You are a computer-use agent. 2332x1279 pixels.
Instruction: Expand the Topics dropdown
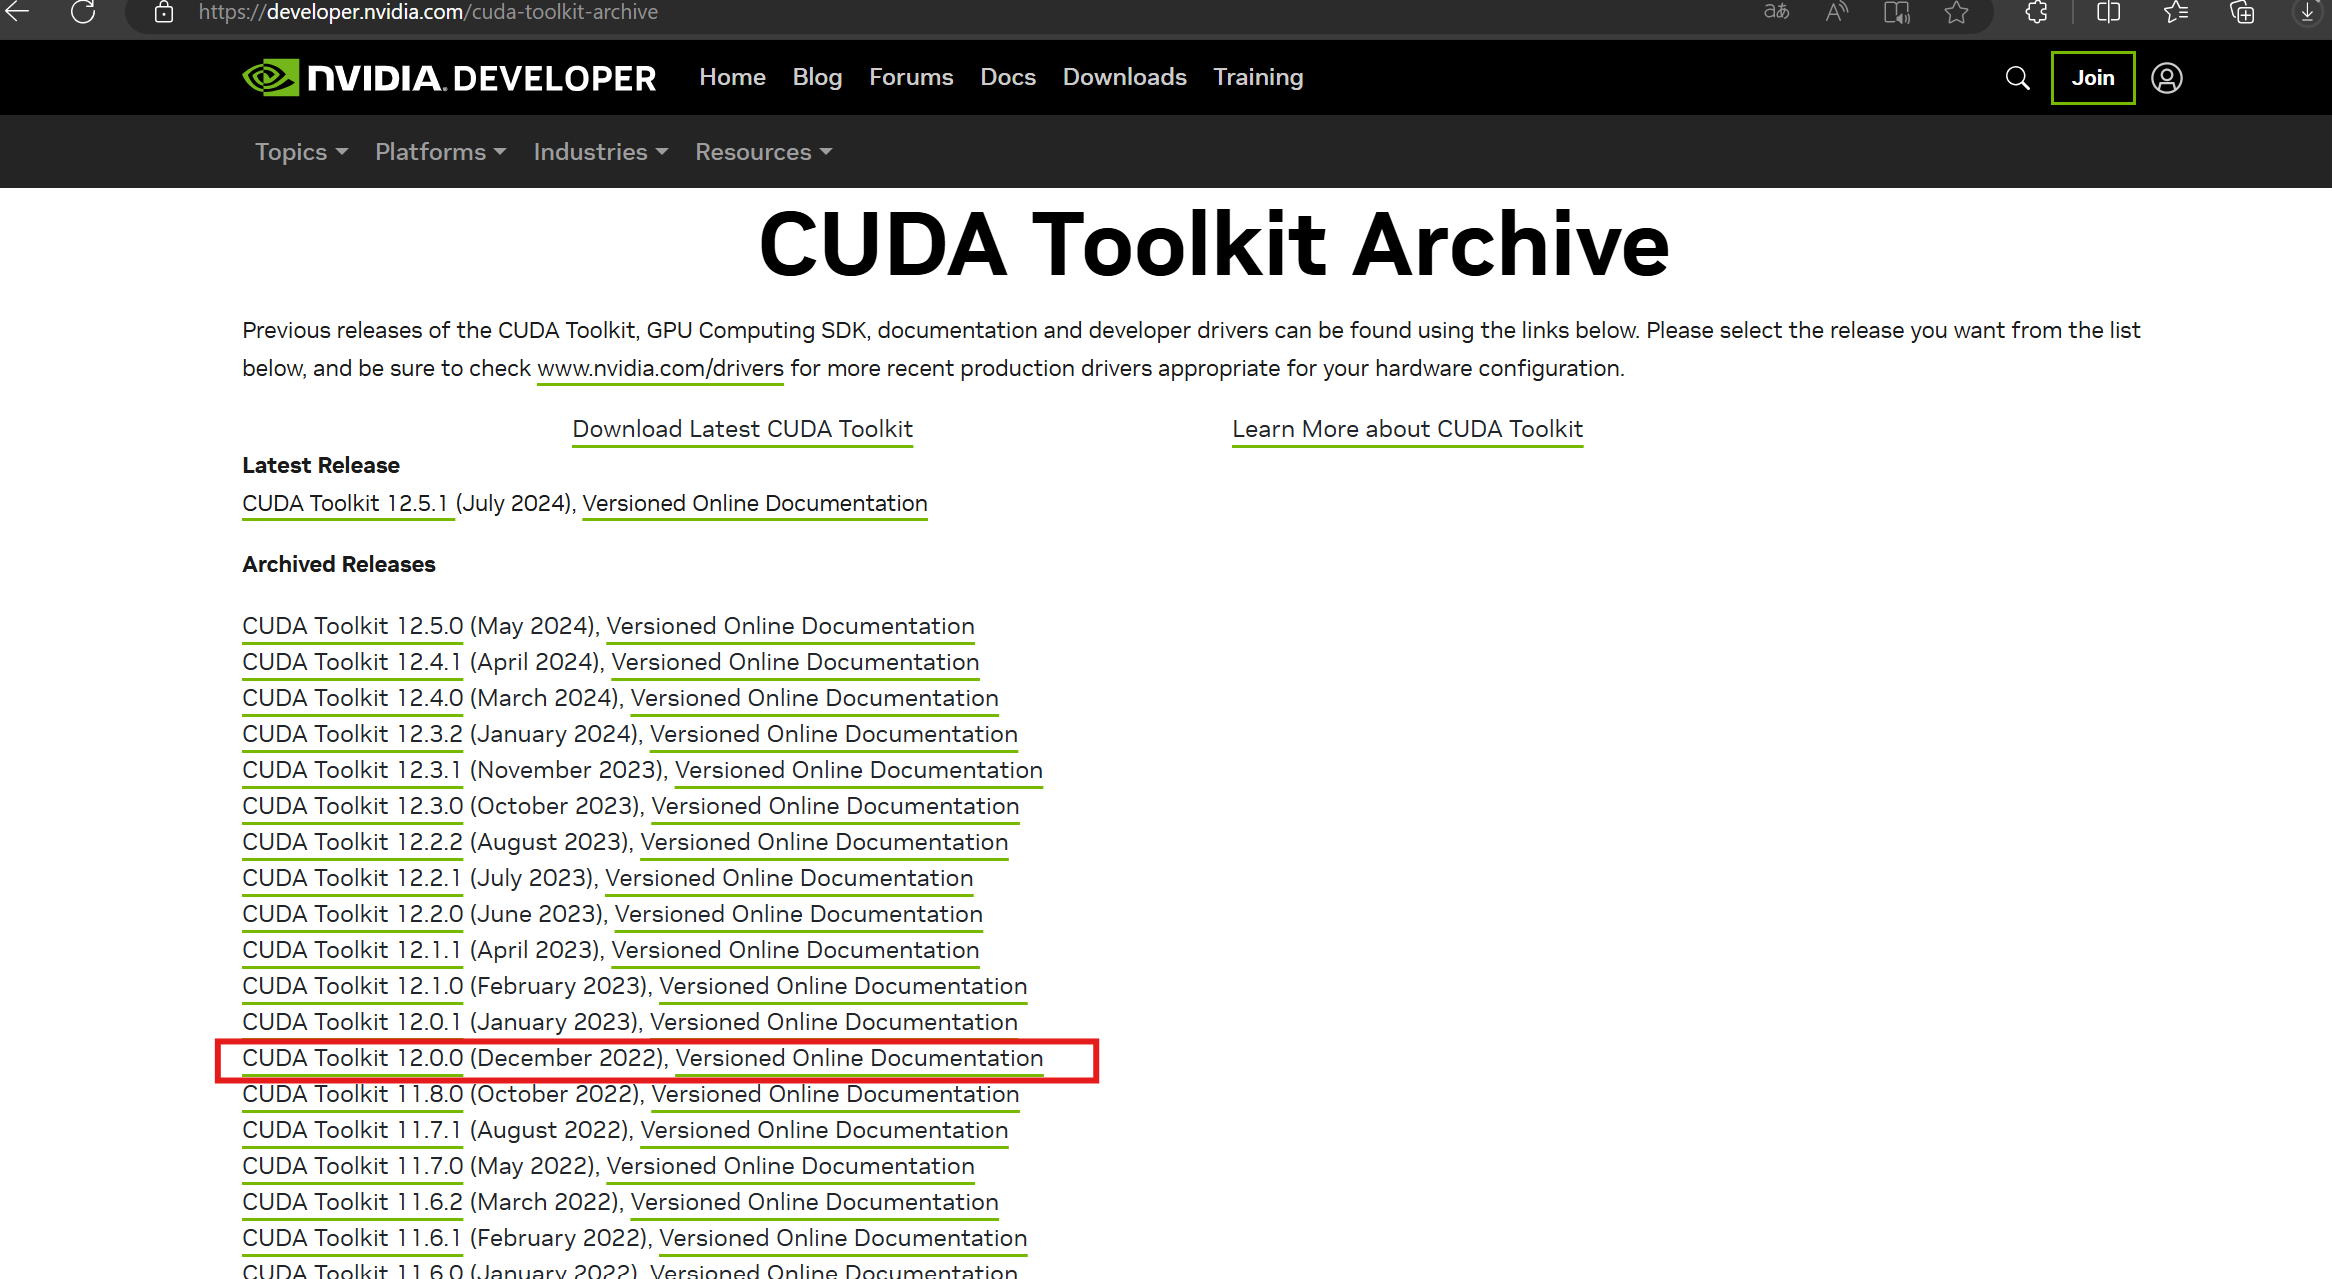click(301, 152)
